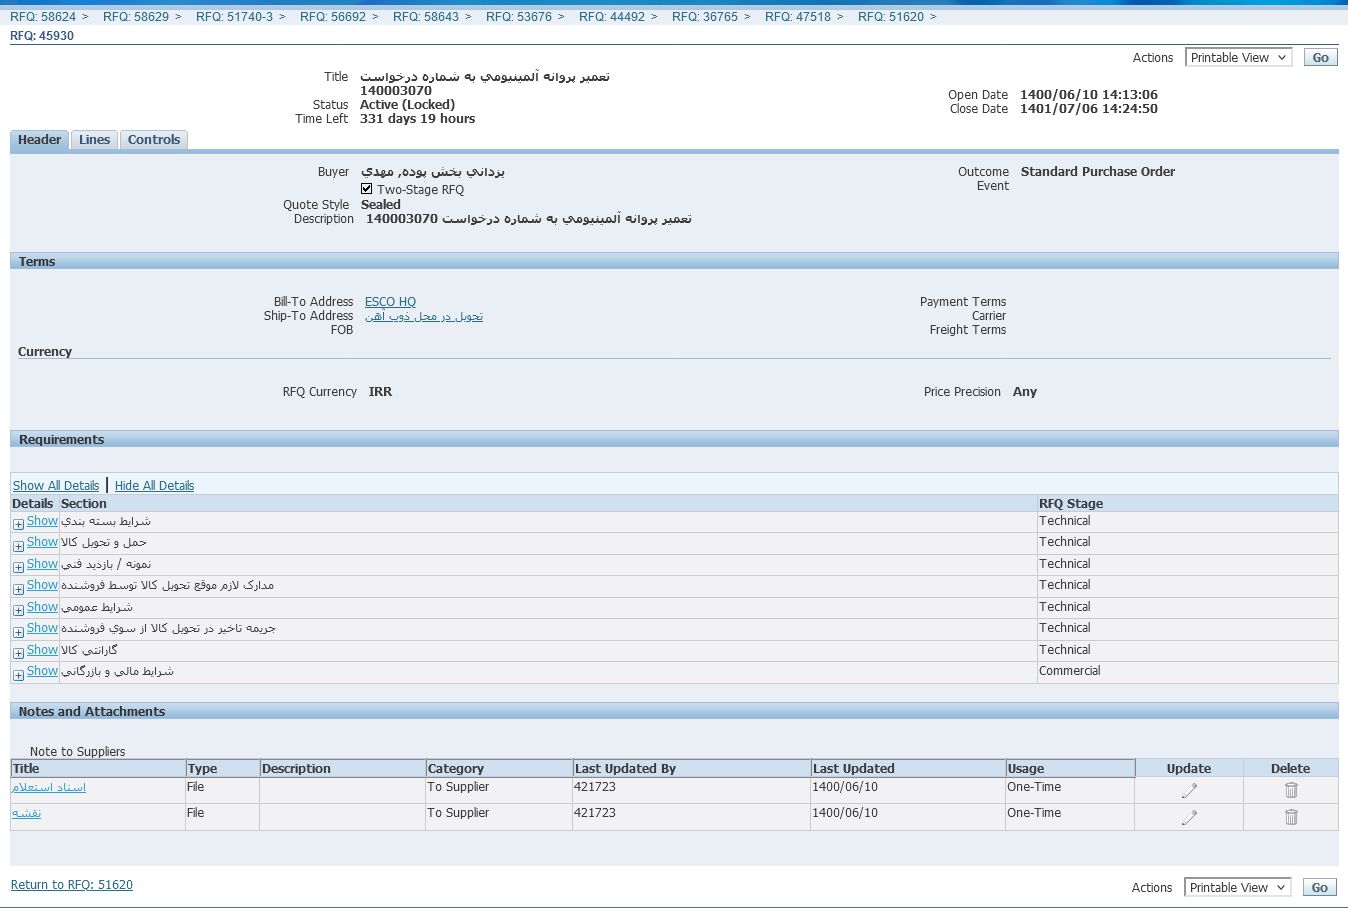Click the pencil update icon for استاد استعلام
Image resolution: width=1348 pixels, height=908 pixels.
click(1189, 790)
